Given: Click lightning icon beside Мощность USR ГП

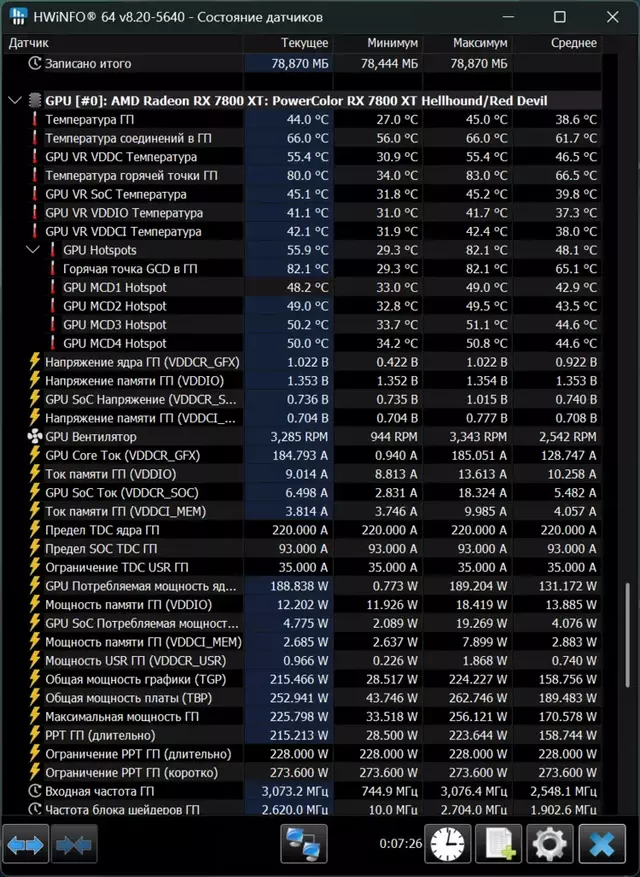Looking at the screenshot, I should click(x=35, y=661).
